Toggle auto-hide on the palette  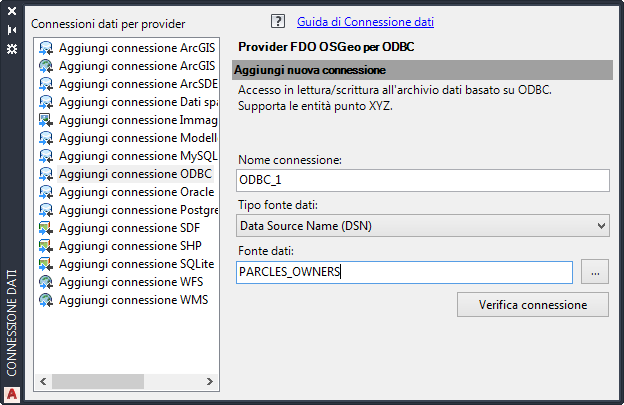(12, 30)
